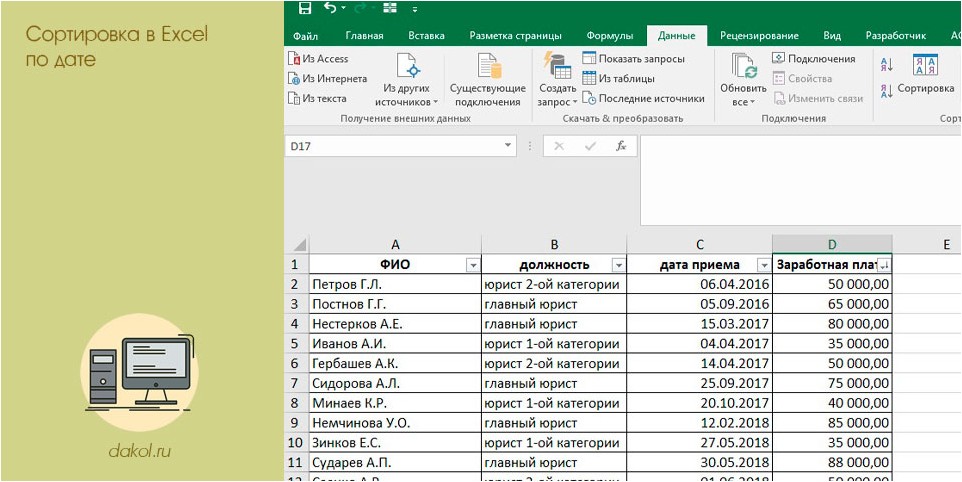Select column D header
This screenshot has width=962, height=482.
click(832, 245)
